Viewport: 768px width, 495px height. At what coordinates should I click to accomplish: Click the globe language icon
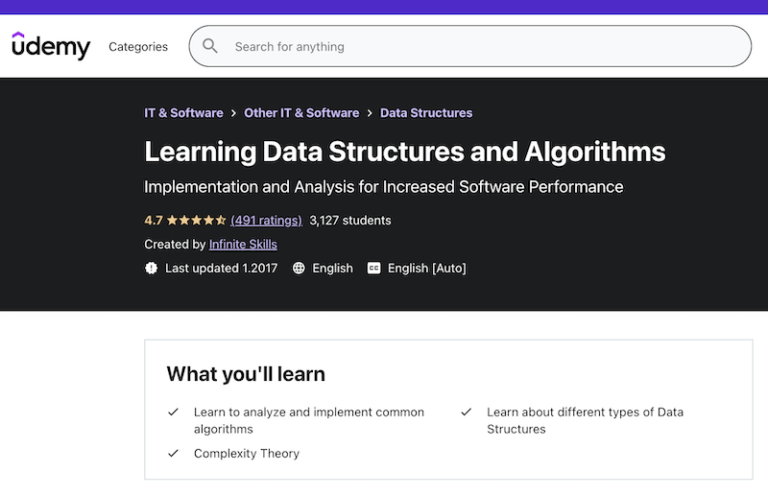click(299, 268)
